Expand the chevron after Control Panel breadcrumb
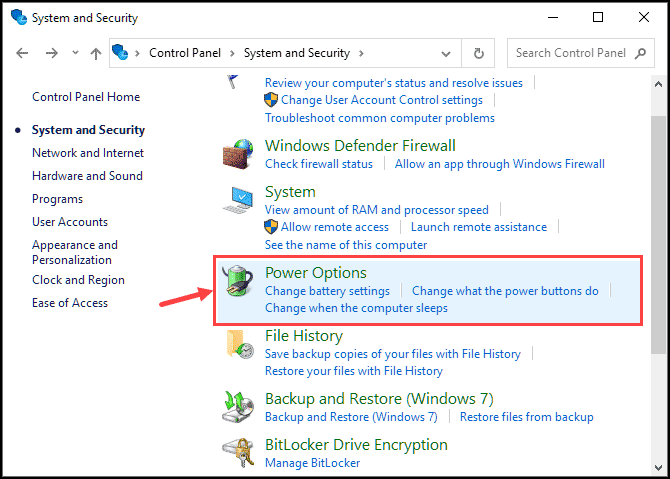 (x=232, y=53)
